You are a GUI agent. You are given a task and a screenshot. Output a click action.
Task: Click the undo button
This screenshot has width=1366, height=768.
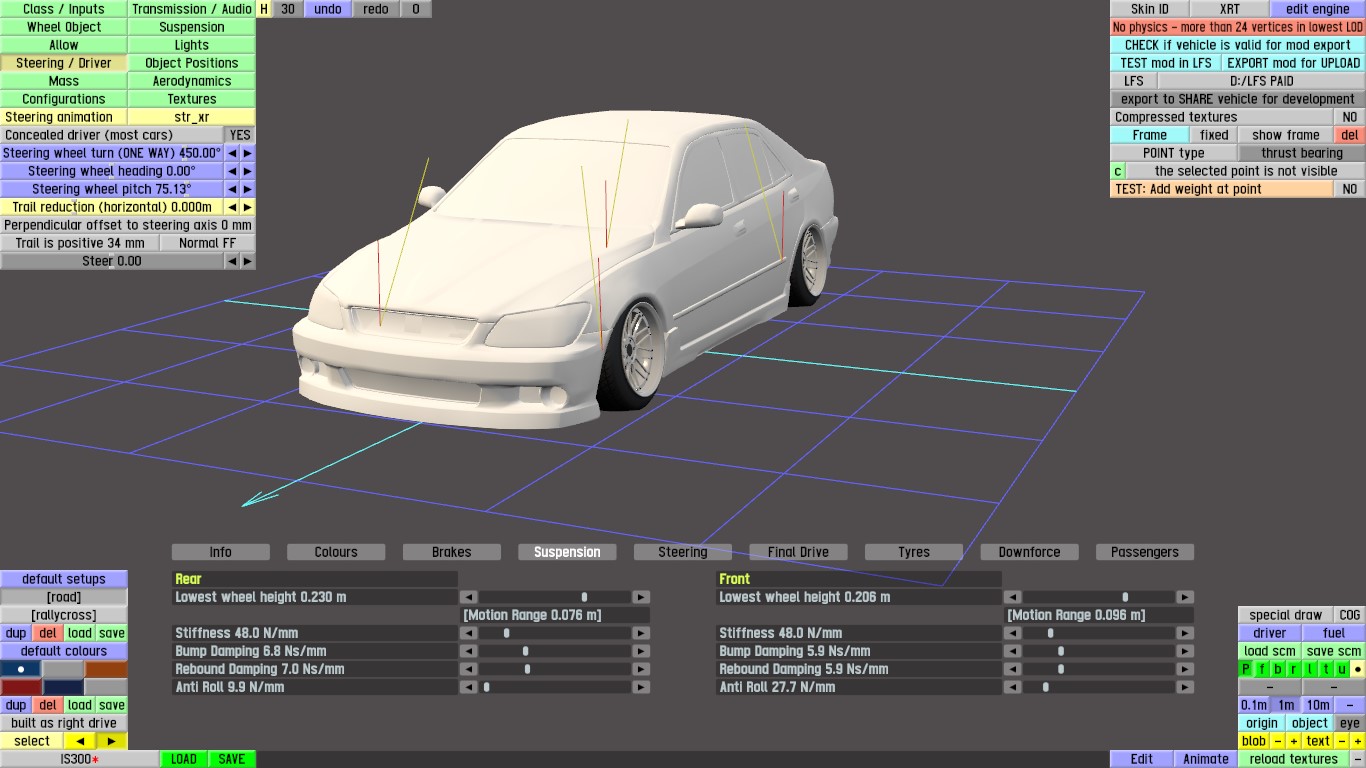tap(328, 9)
